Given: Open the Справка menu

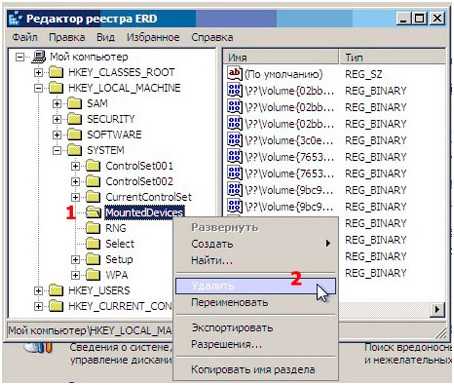Looking at the screenshot, I should click(x=212, y=37).
